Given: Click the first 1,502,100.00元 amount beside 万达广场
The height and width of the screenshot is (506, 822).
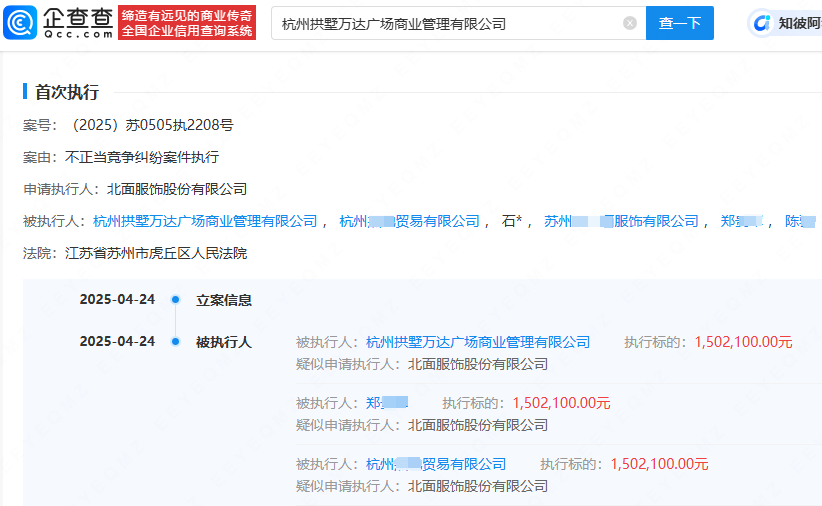Looking at the screenshot, I should (x=743, y=342).
